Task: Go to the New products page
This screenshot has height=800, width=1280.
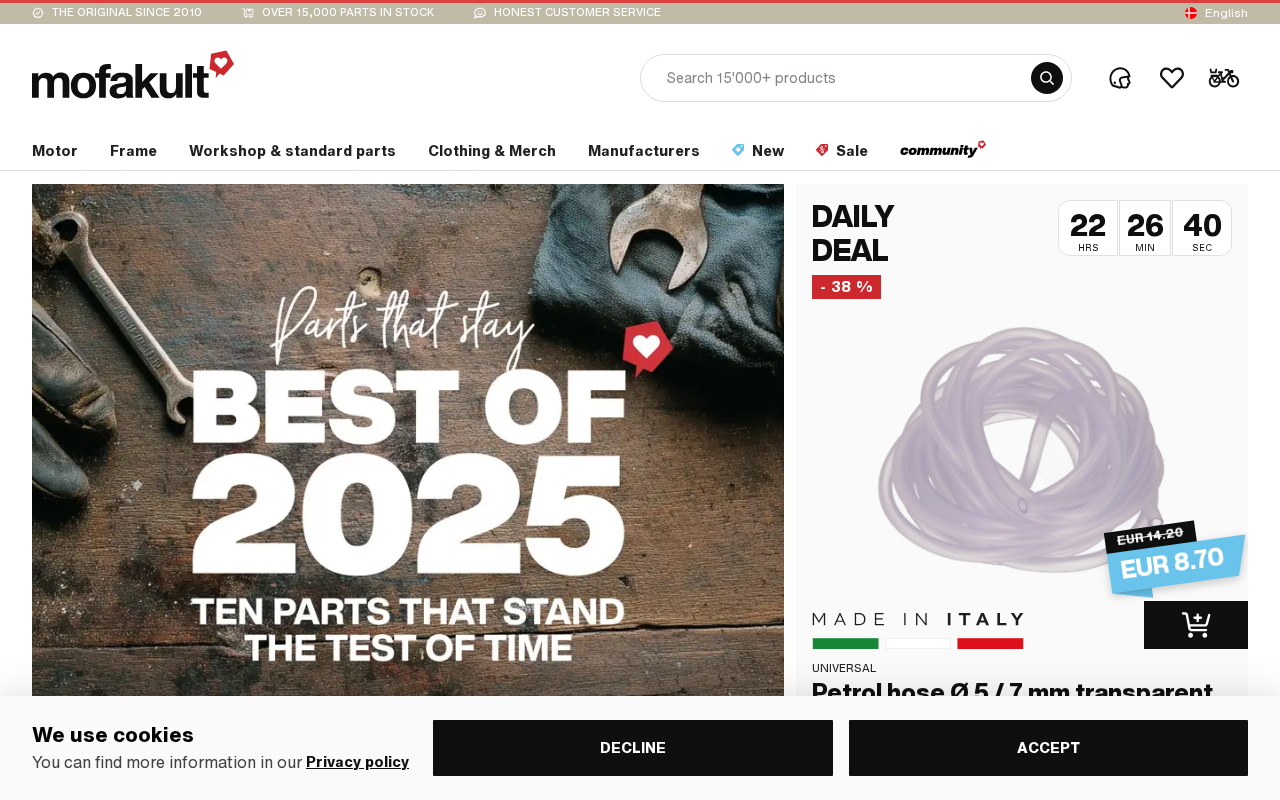Action: [758, 151]
